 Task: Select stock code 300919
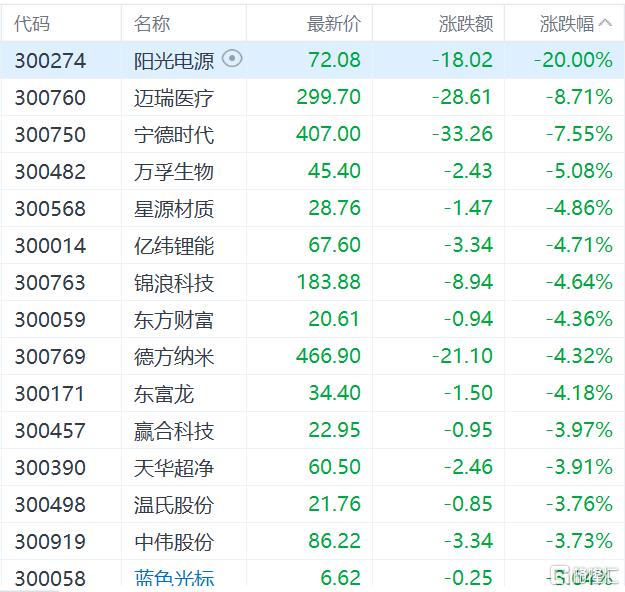50,541
